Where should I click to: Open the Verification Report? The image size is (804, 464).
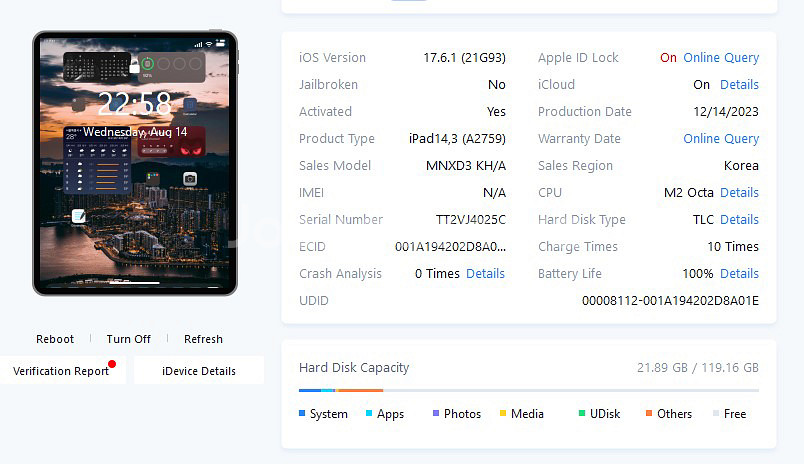coord(62,371)
